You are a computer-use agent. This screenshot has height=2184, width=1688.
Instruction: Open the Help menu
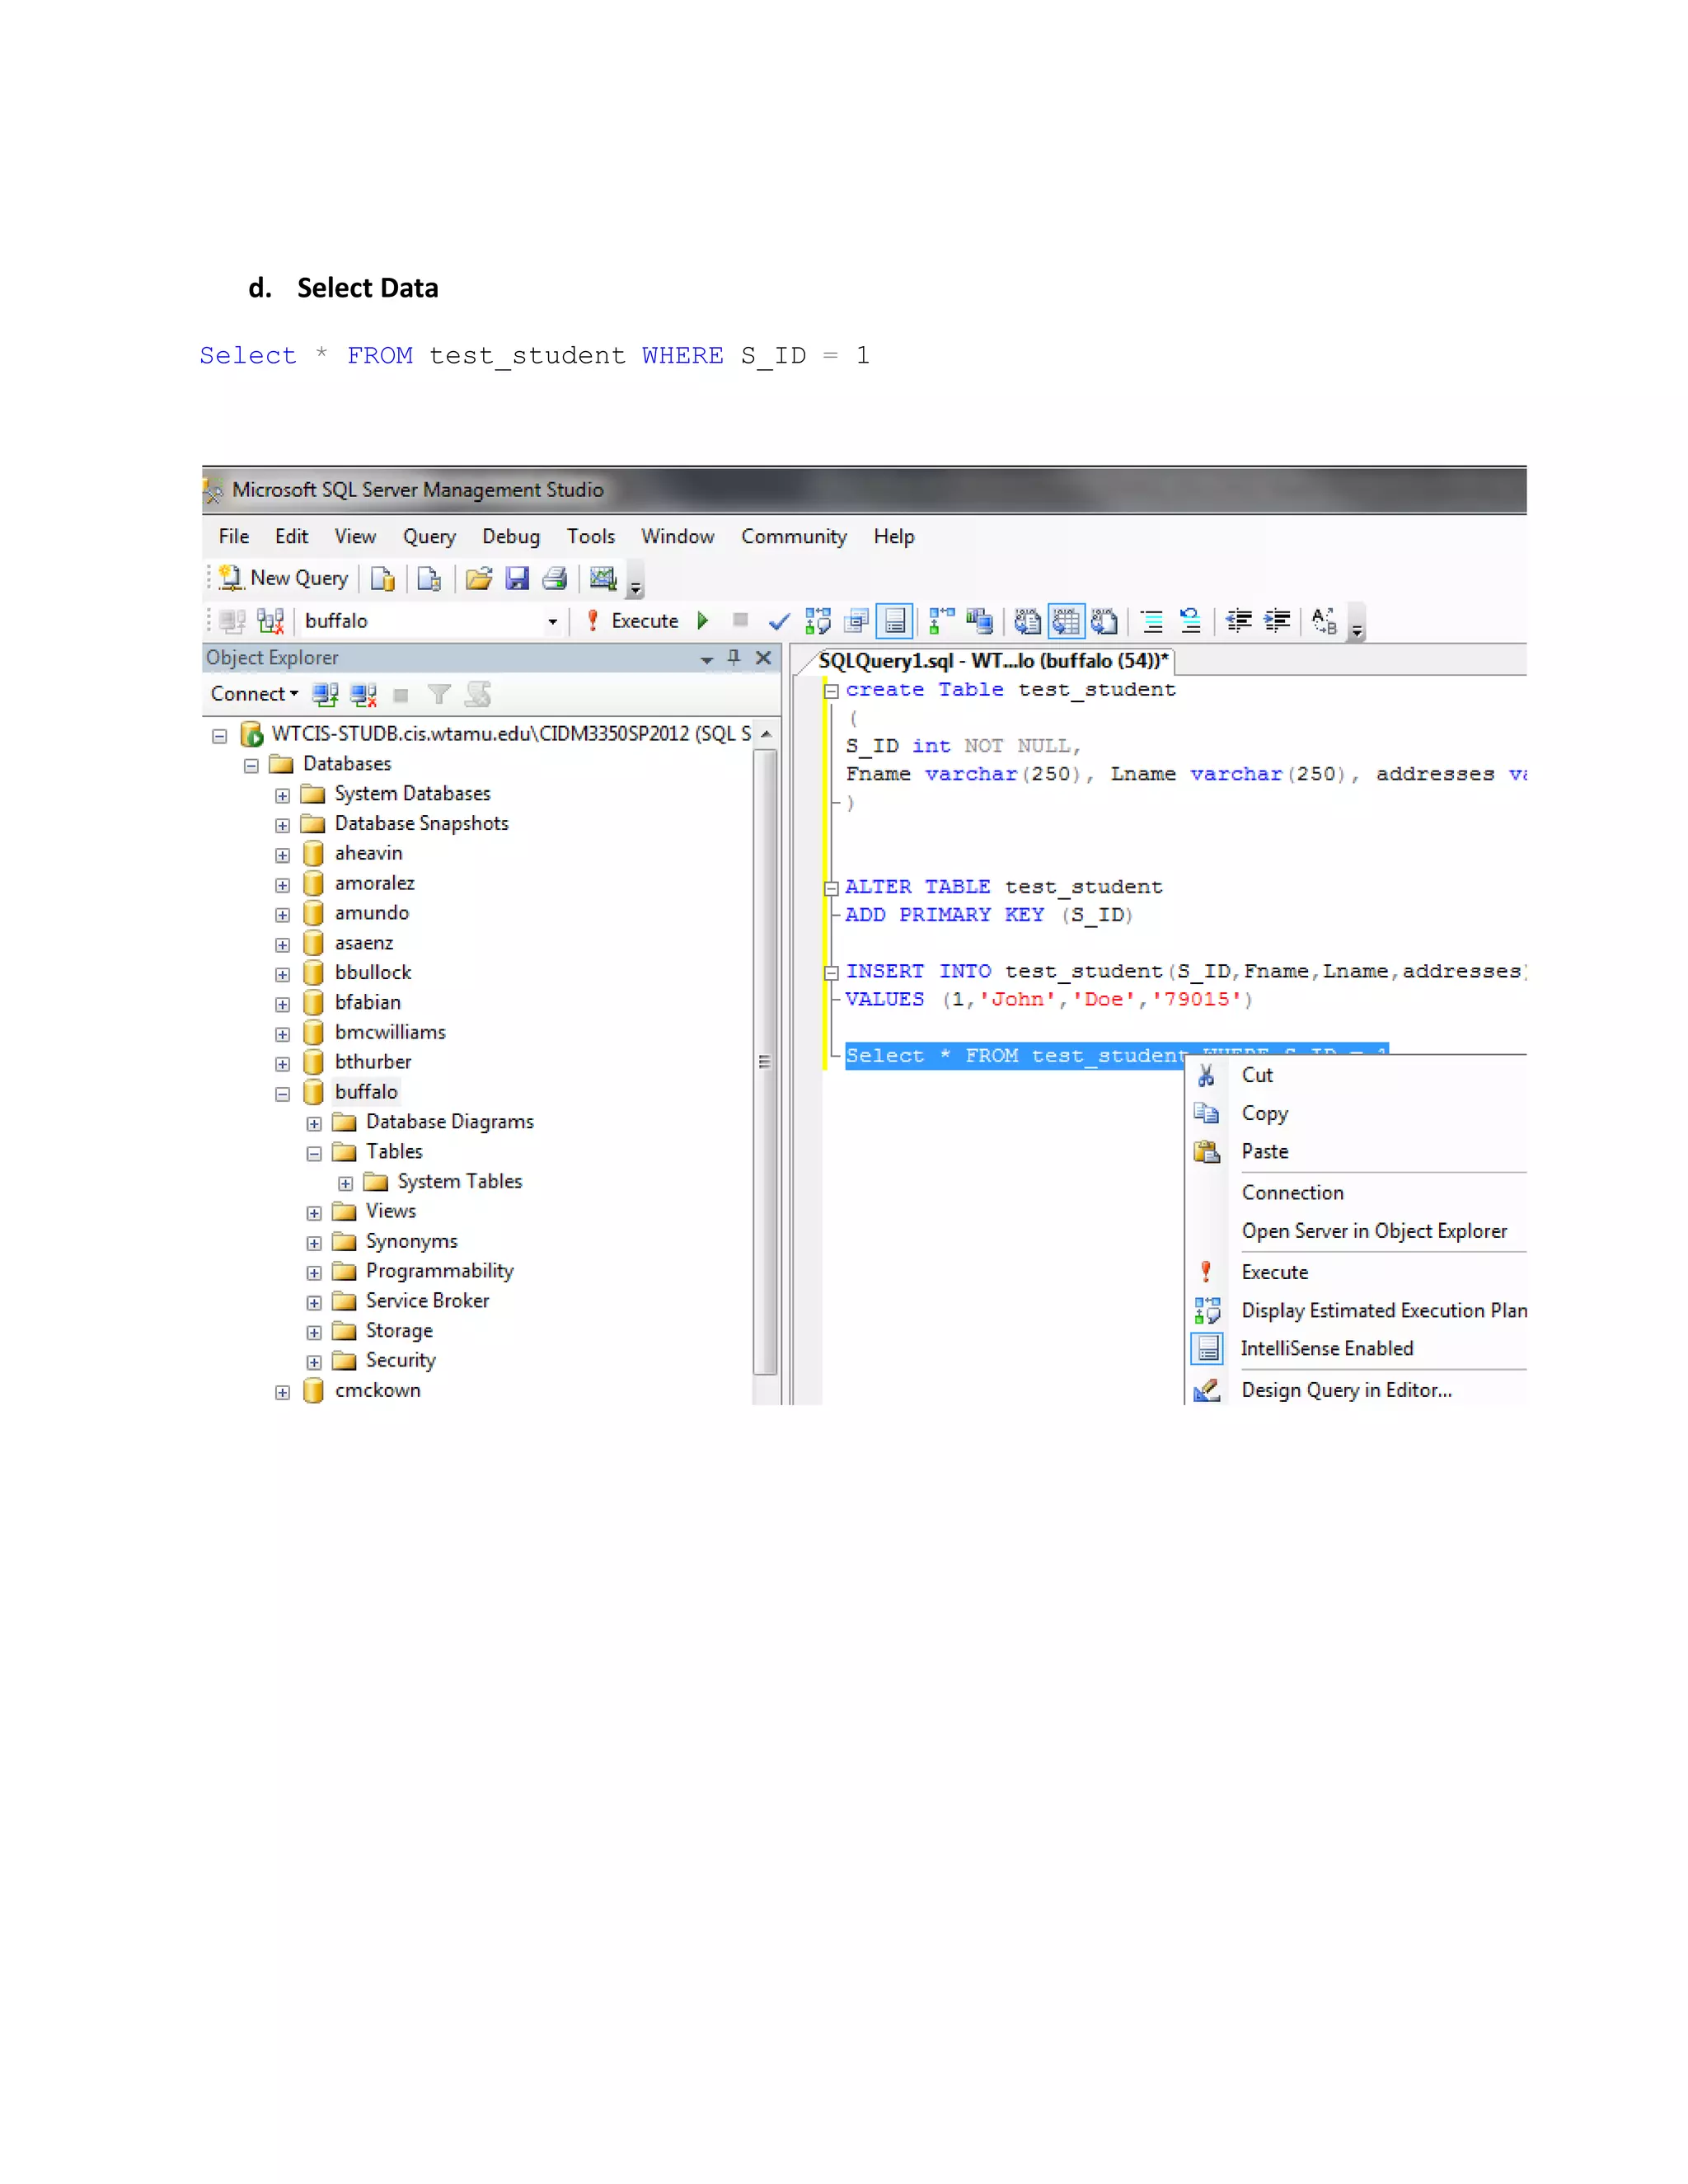coord(894,537)
